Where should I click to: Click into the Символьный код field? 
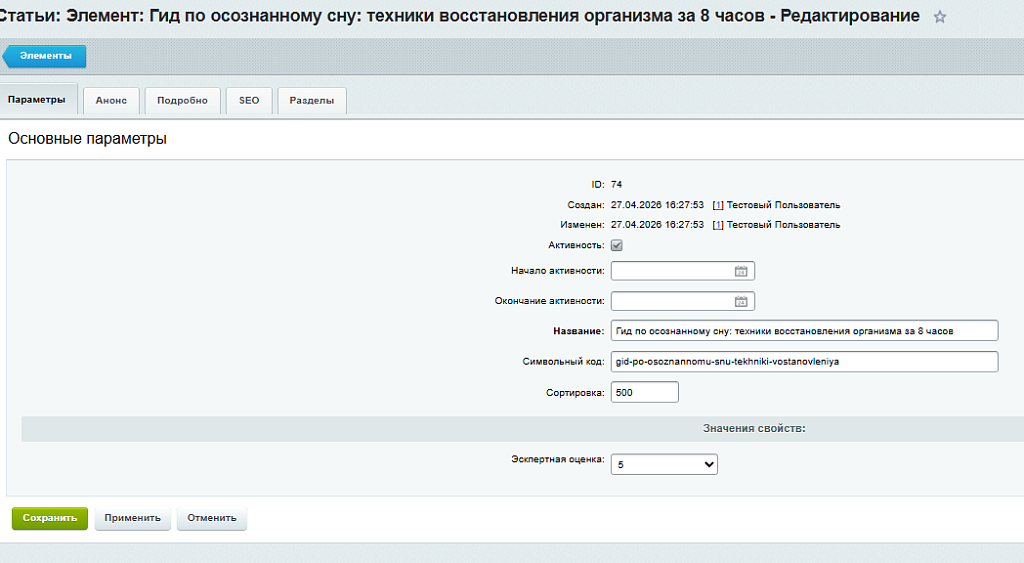coord(805,361)
